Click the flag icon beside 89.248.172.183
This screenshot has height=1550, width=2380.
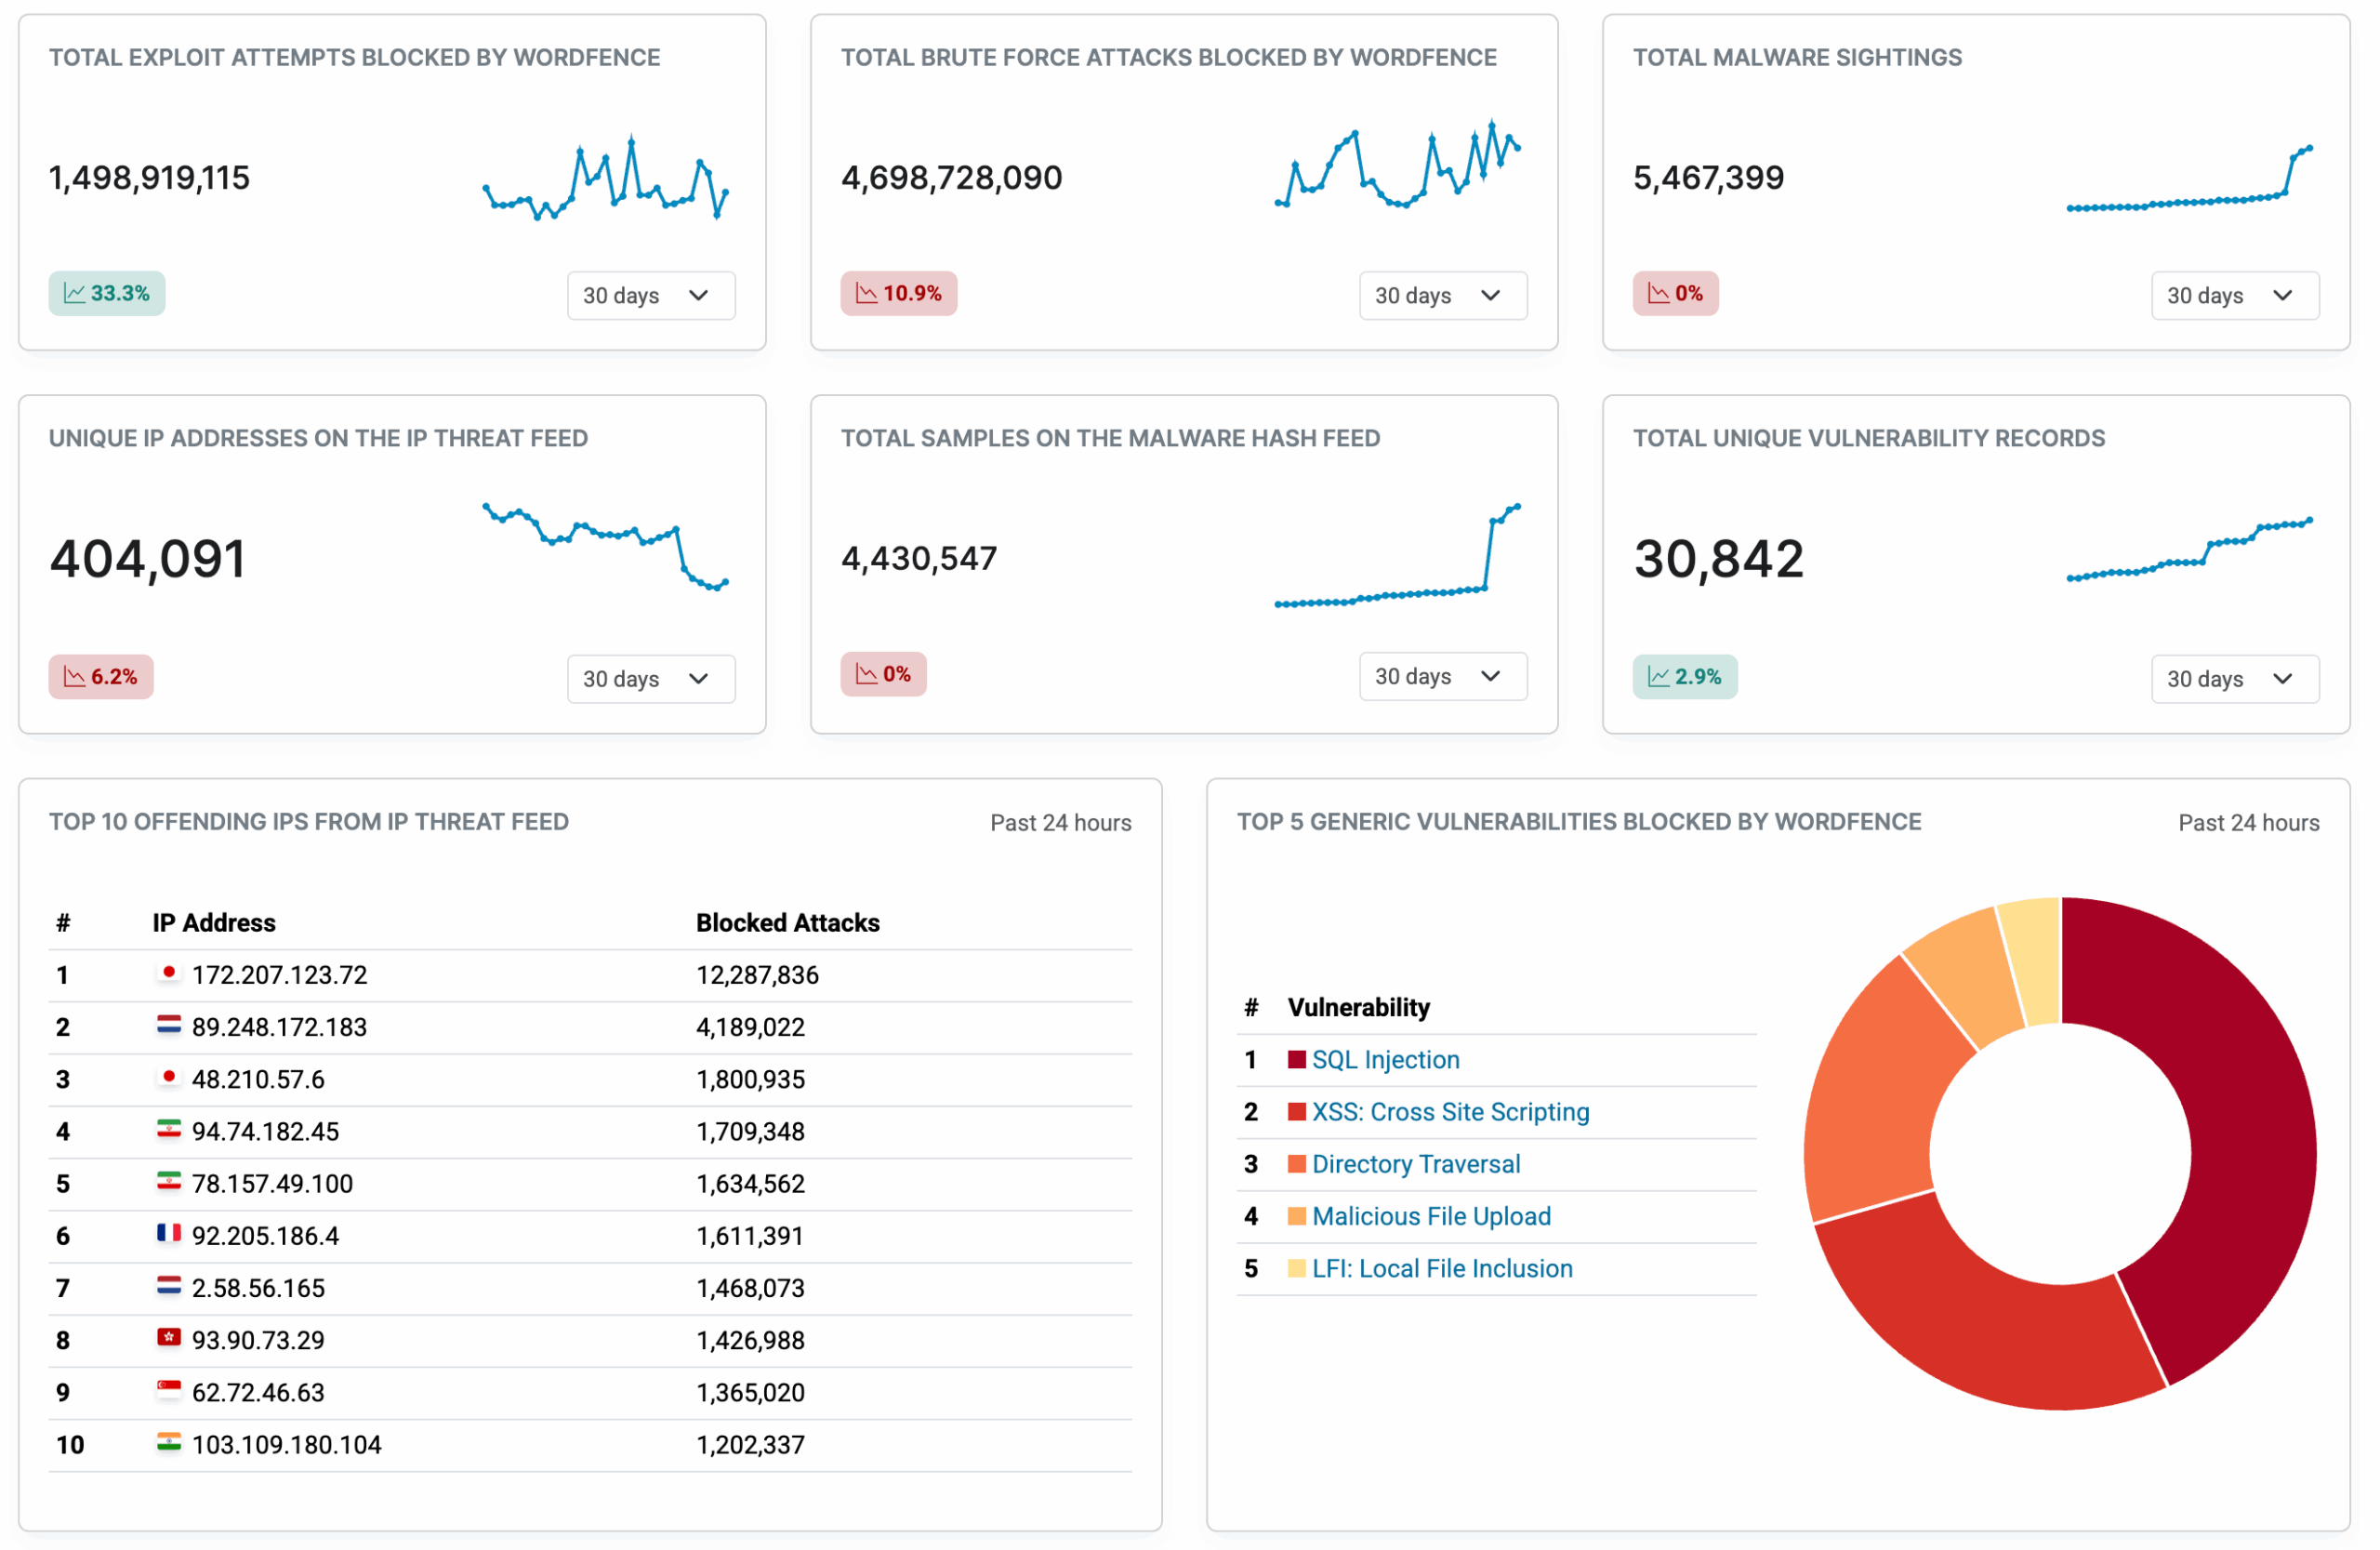click(169, 1024)
